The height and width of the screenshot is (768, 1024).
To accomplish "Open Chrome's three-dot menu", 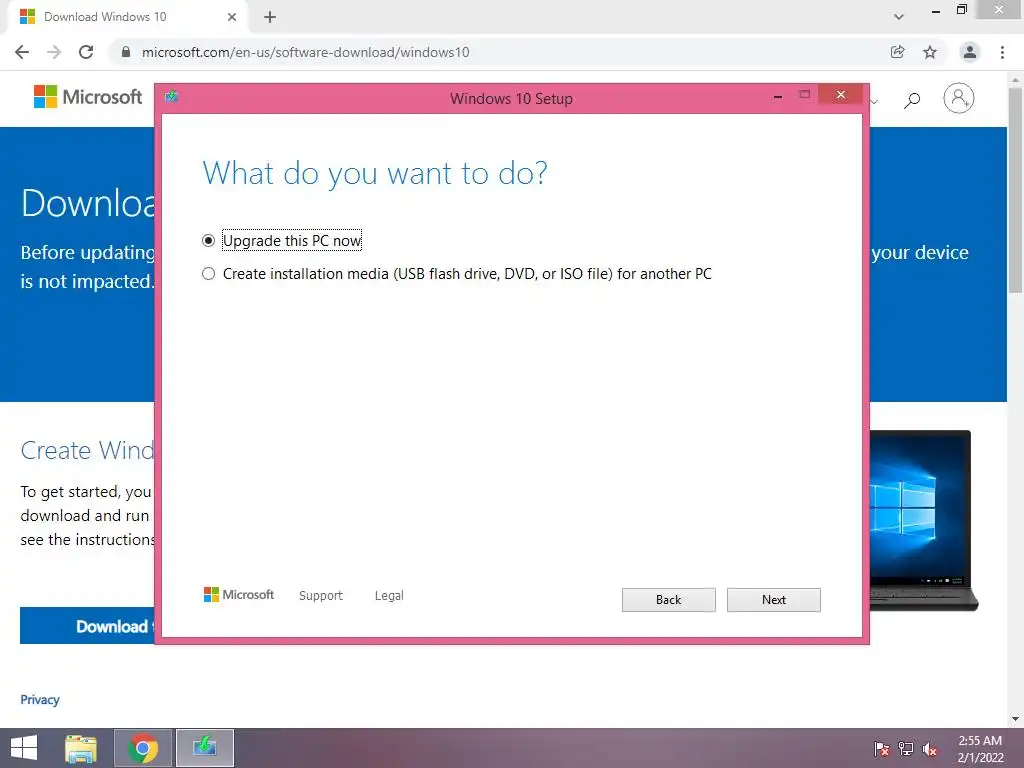I will point(1002,52).
